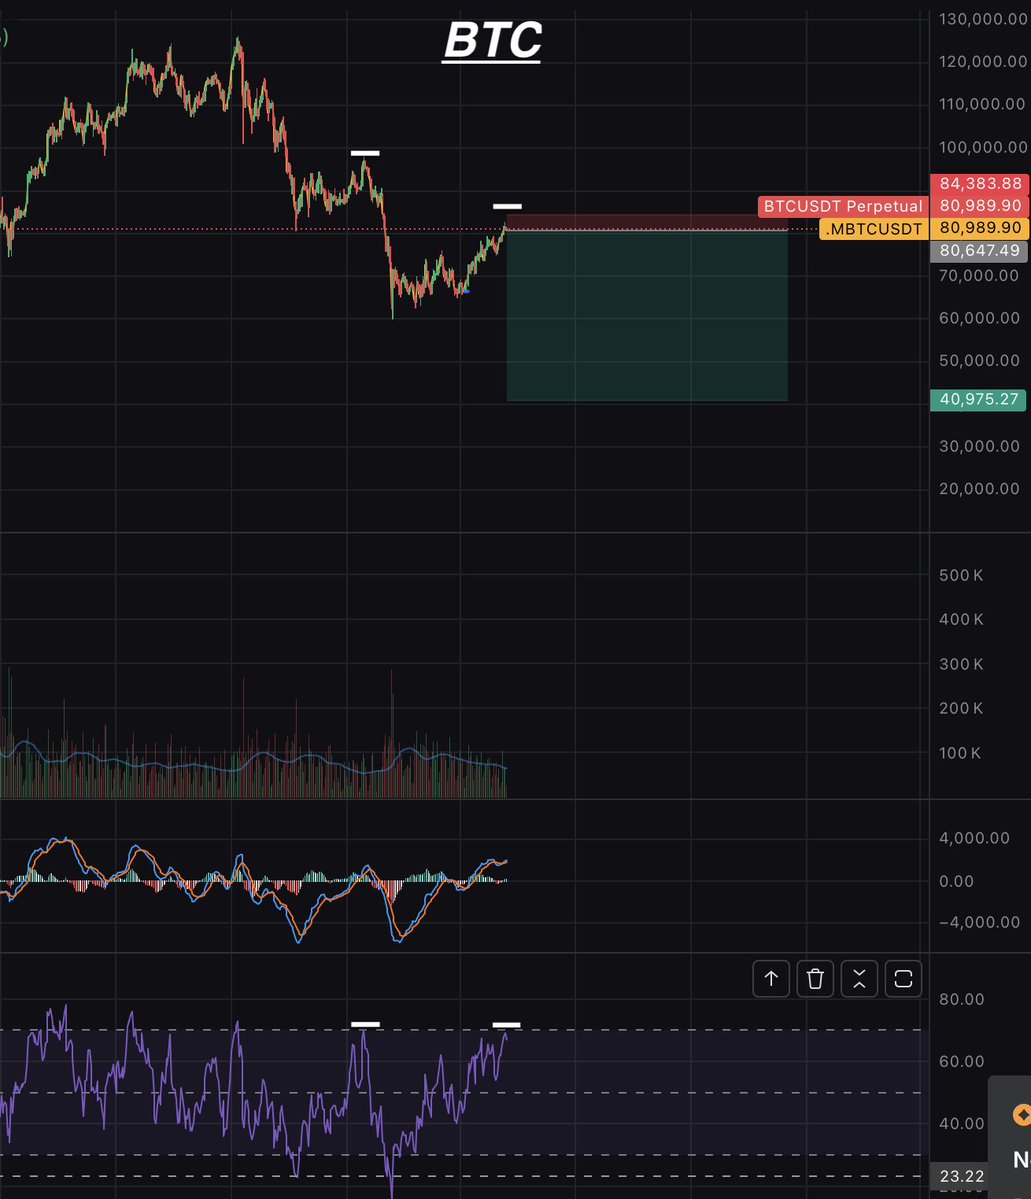Screen dimensions: 1031x1199
Task: Click the 50,000.00 price axis label
Action: [979, 360]
